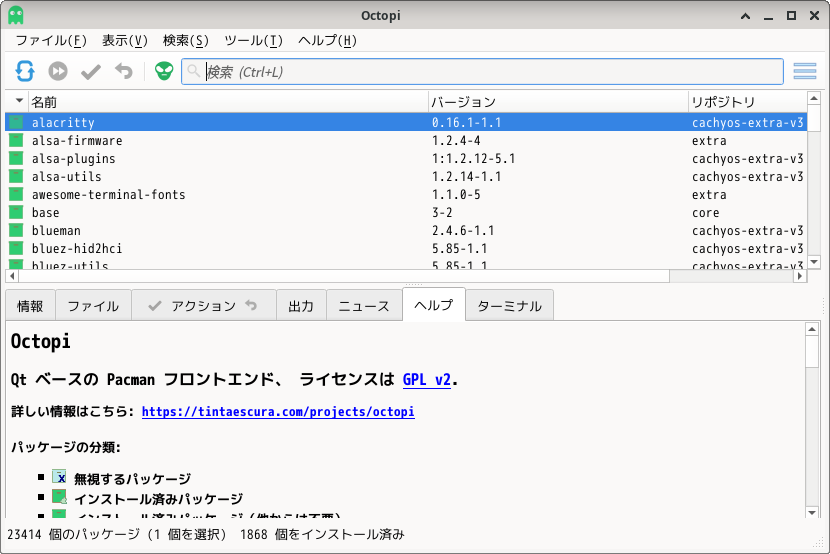Viewport: 830px width, 554px height.
Task: Click help pane scrollbar up arrow
Action: tap(812, 329)
